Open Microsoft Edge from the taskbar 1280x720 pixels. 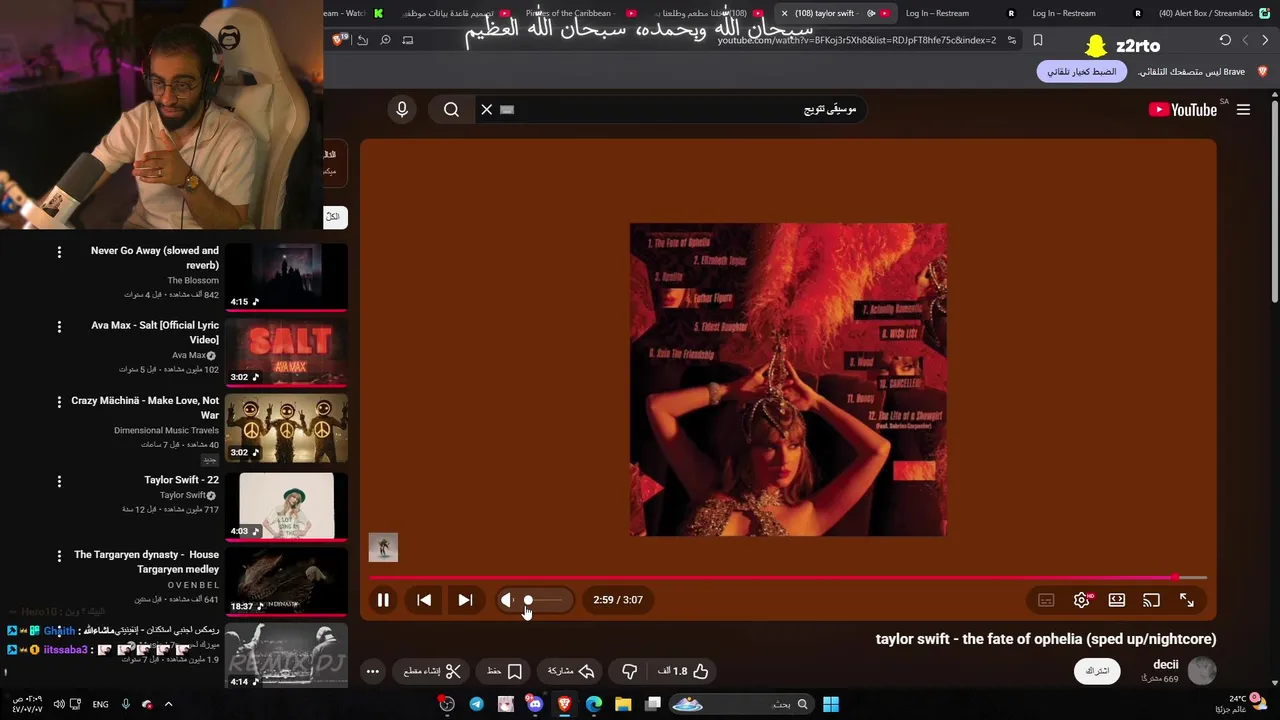(594, 704)
